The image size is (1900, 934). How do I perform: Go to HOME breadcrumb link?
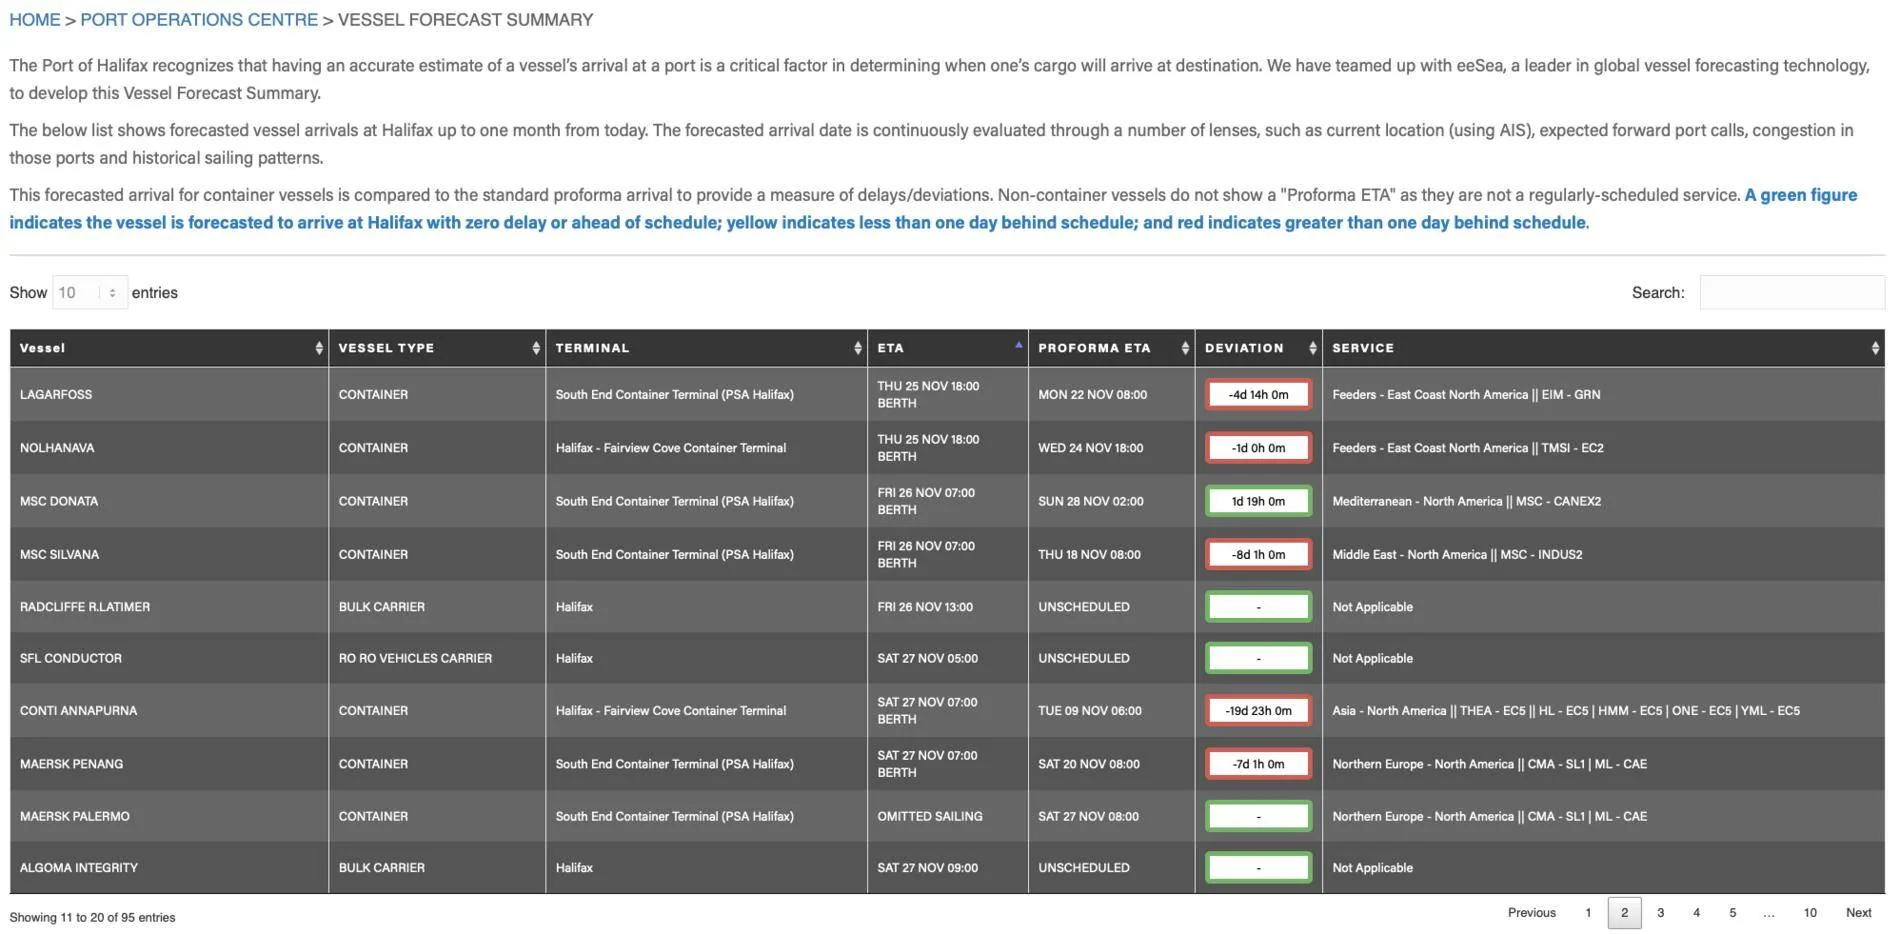click(x=35, y=20)
